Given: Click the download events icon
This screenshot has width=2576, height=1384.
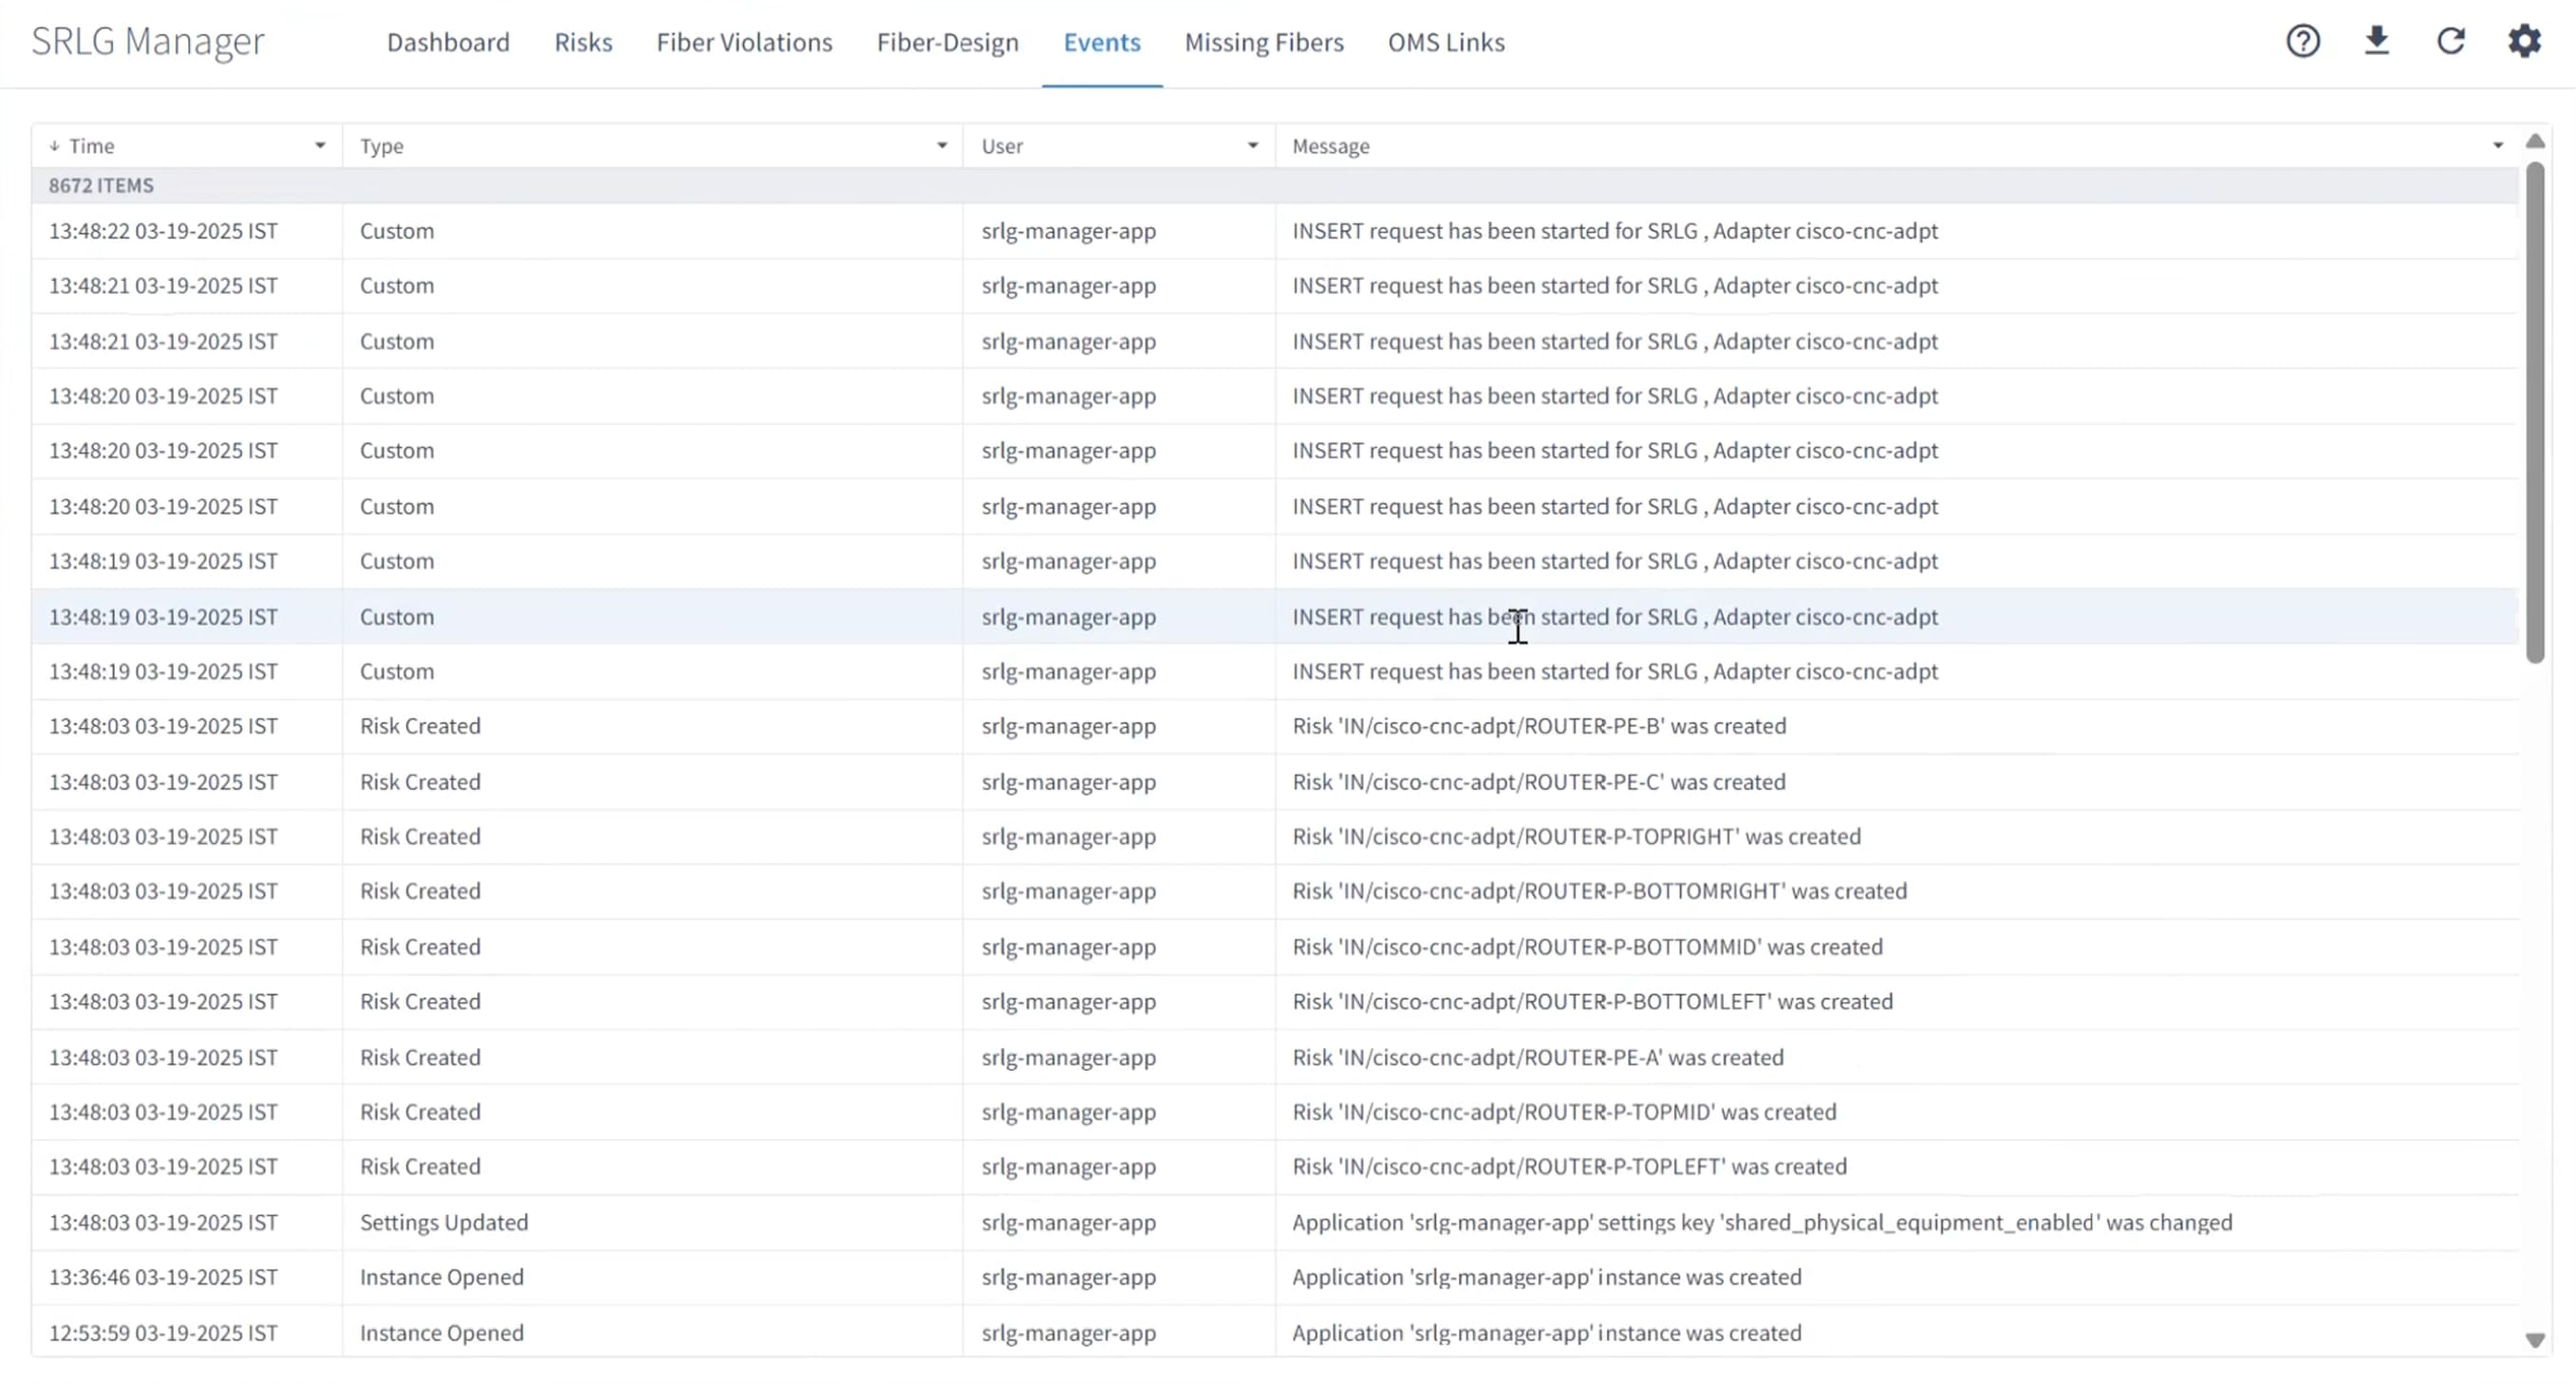Looking at the screenshot, I should [x=2377, y=41].
